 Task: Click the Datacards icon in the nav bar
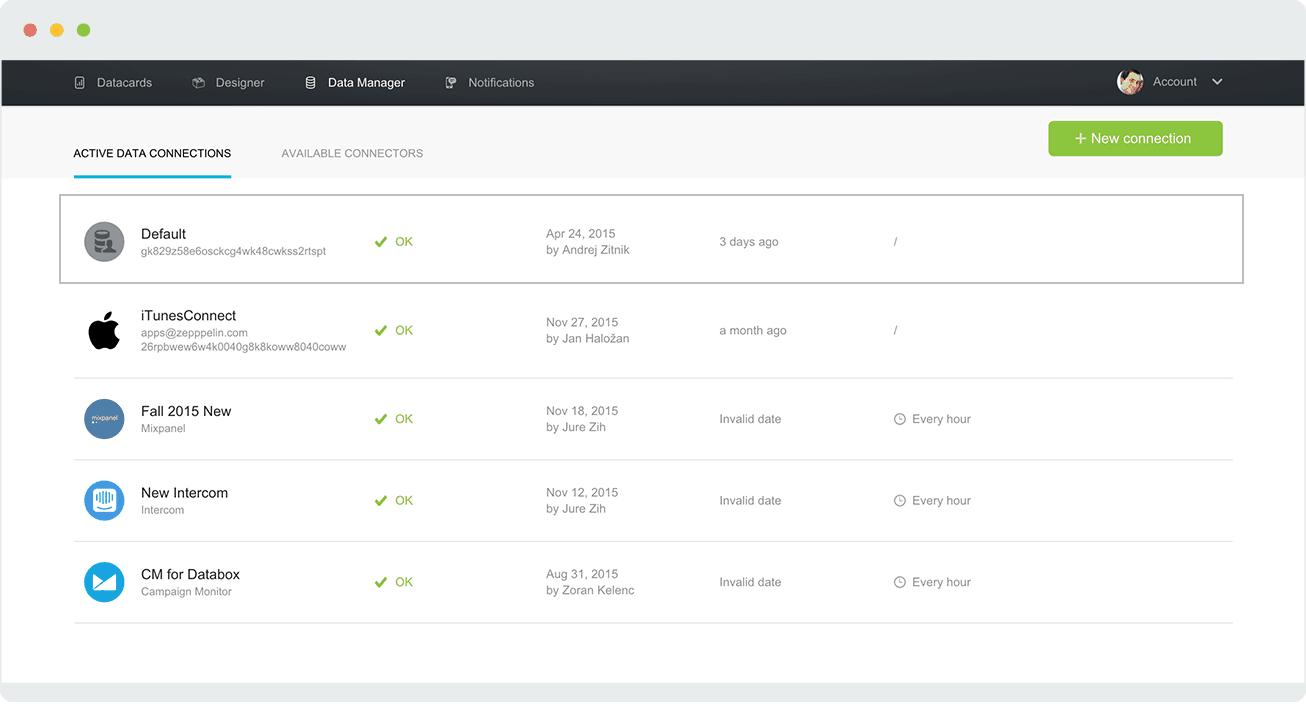tap(80, 83)
